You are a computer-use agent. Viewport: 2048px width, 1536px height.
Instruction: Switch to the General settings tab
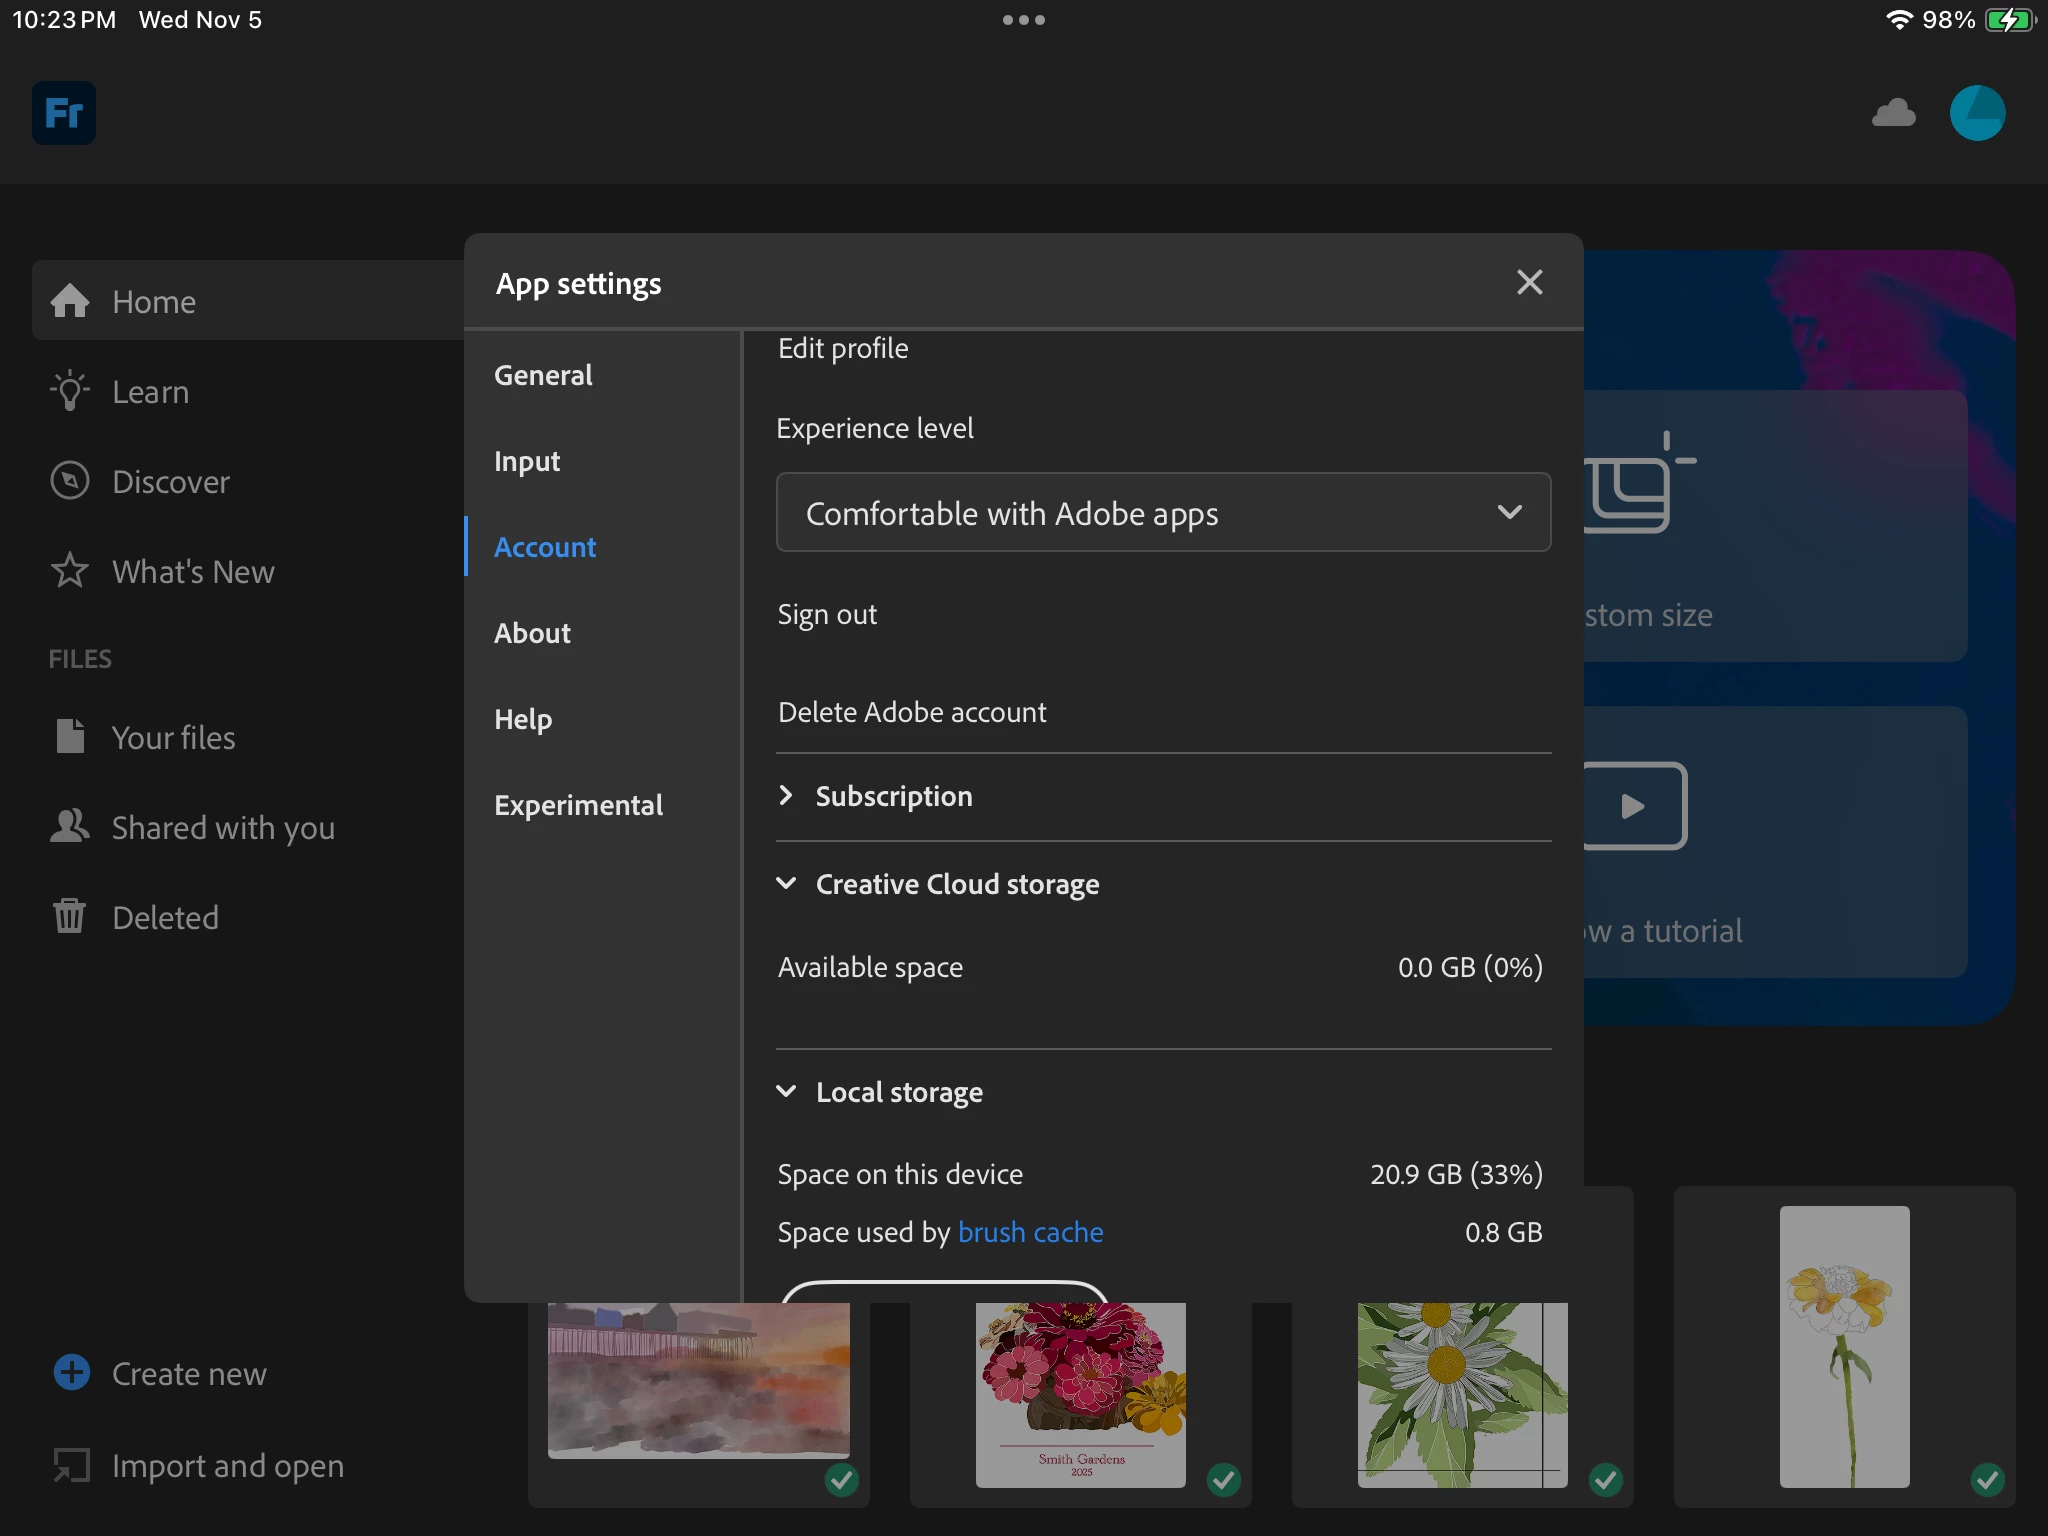point(543,375)
